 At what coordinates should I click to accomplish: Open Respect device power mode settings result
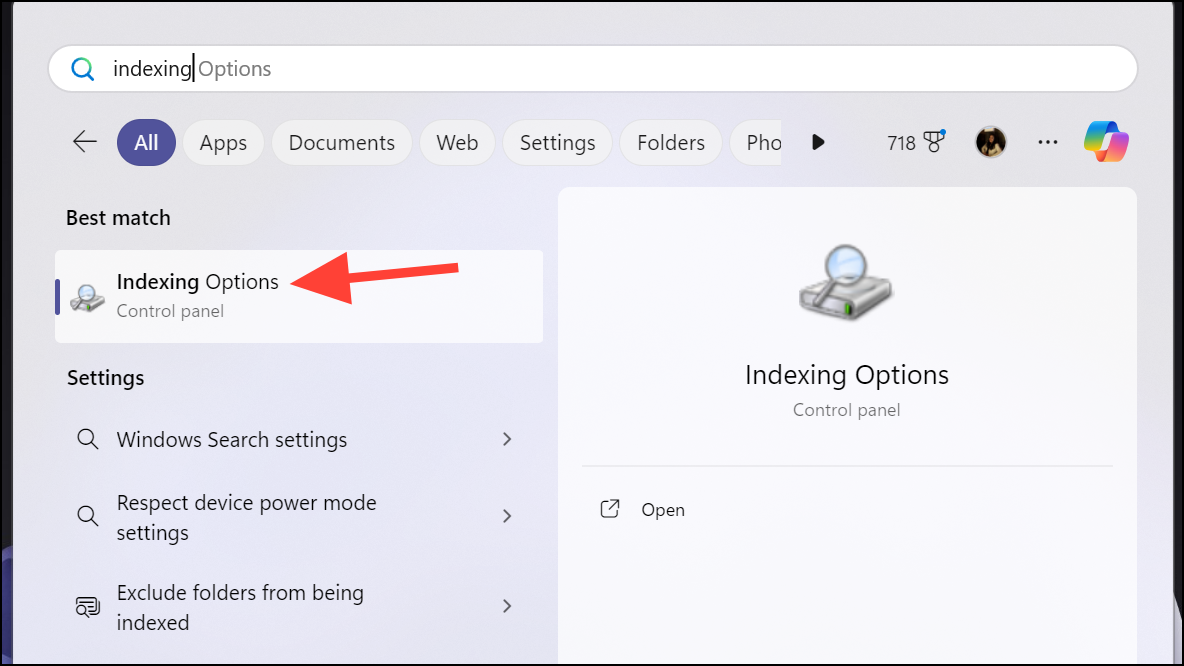pos(299,517)
